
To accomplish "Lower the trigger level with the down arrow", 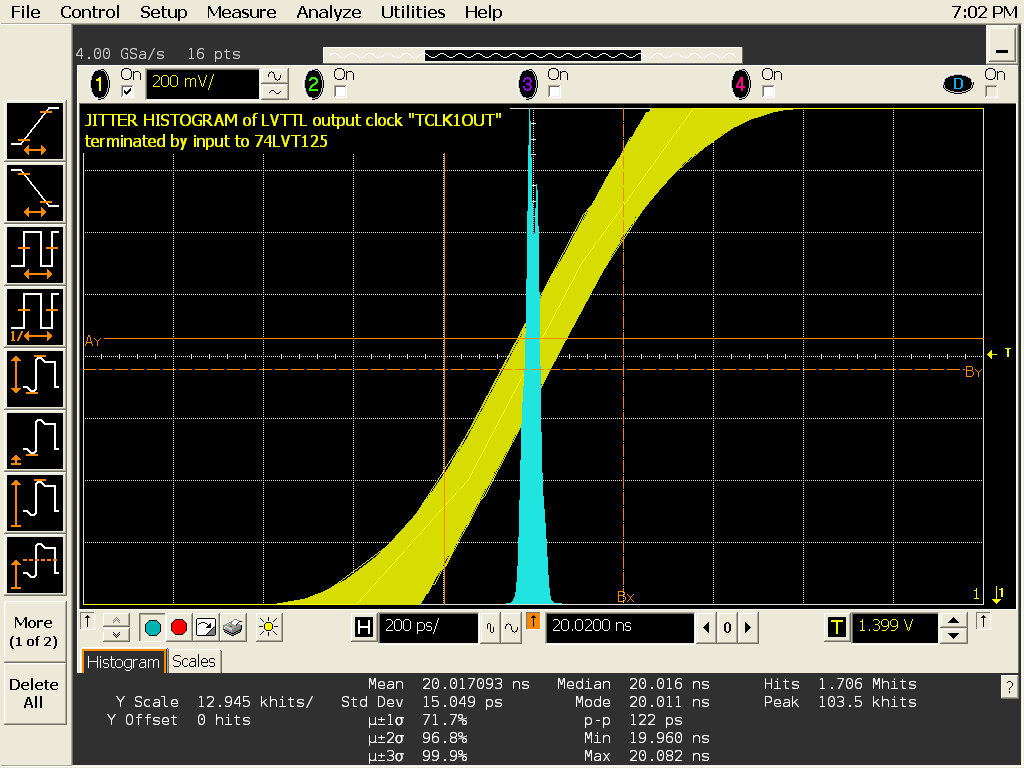I will point(953,635).
